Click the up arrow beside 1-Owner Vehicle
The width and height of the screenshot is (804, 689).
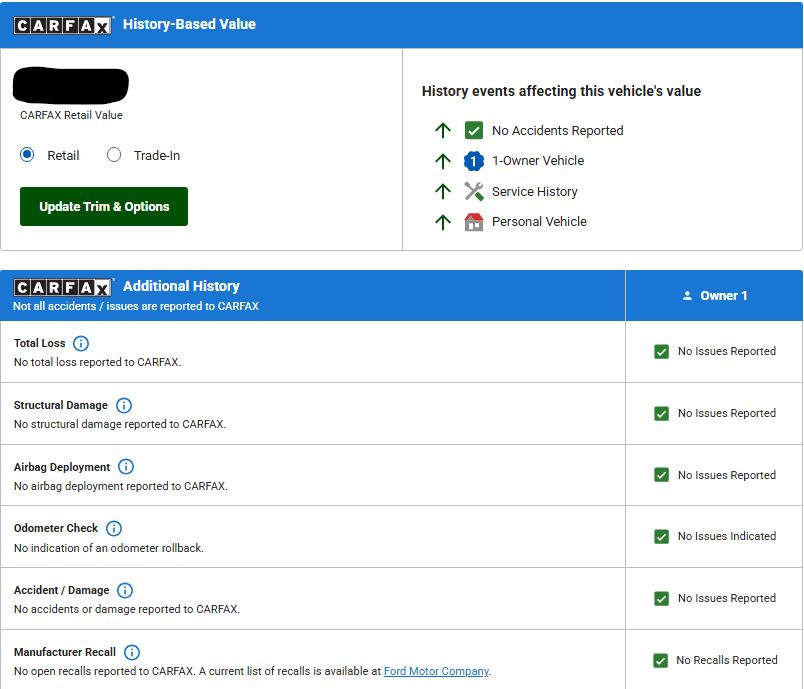tap(443, 161)
